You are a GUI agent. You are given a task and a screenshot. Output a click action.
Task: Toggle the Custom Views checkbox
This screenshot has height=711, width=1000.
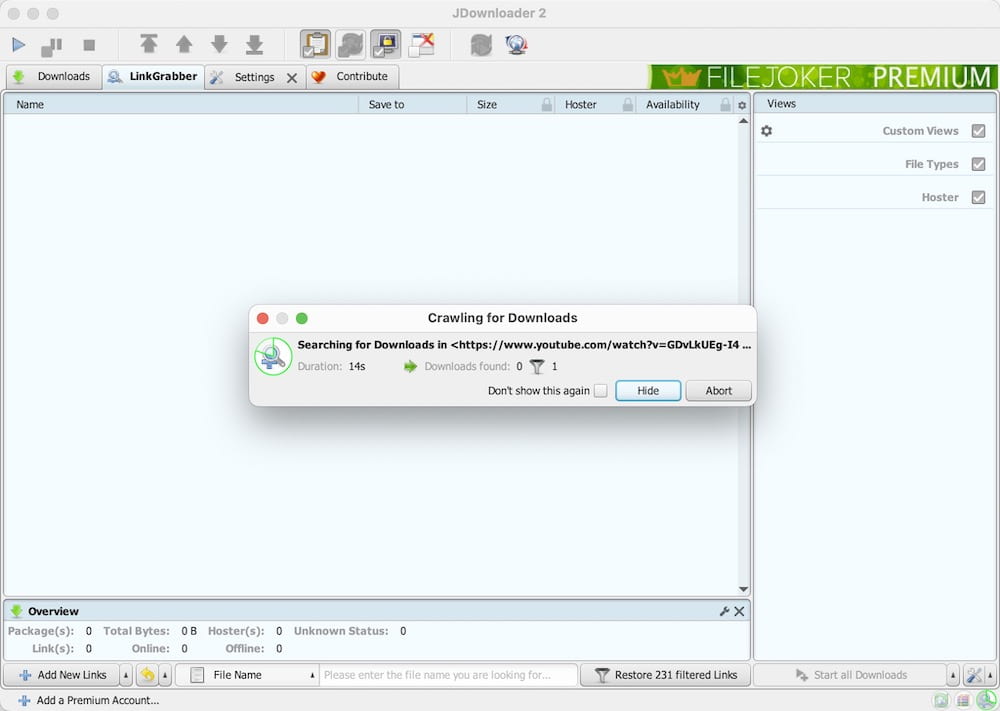(978, 131)
